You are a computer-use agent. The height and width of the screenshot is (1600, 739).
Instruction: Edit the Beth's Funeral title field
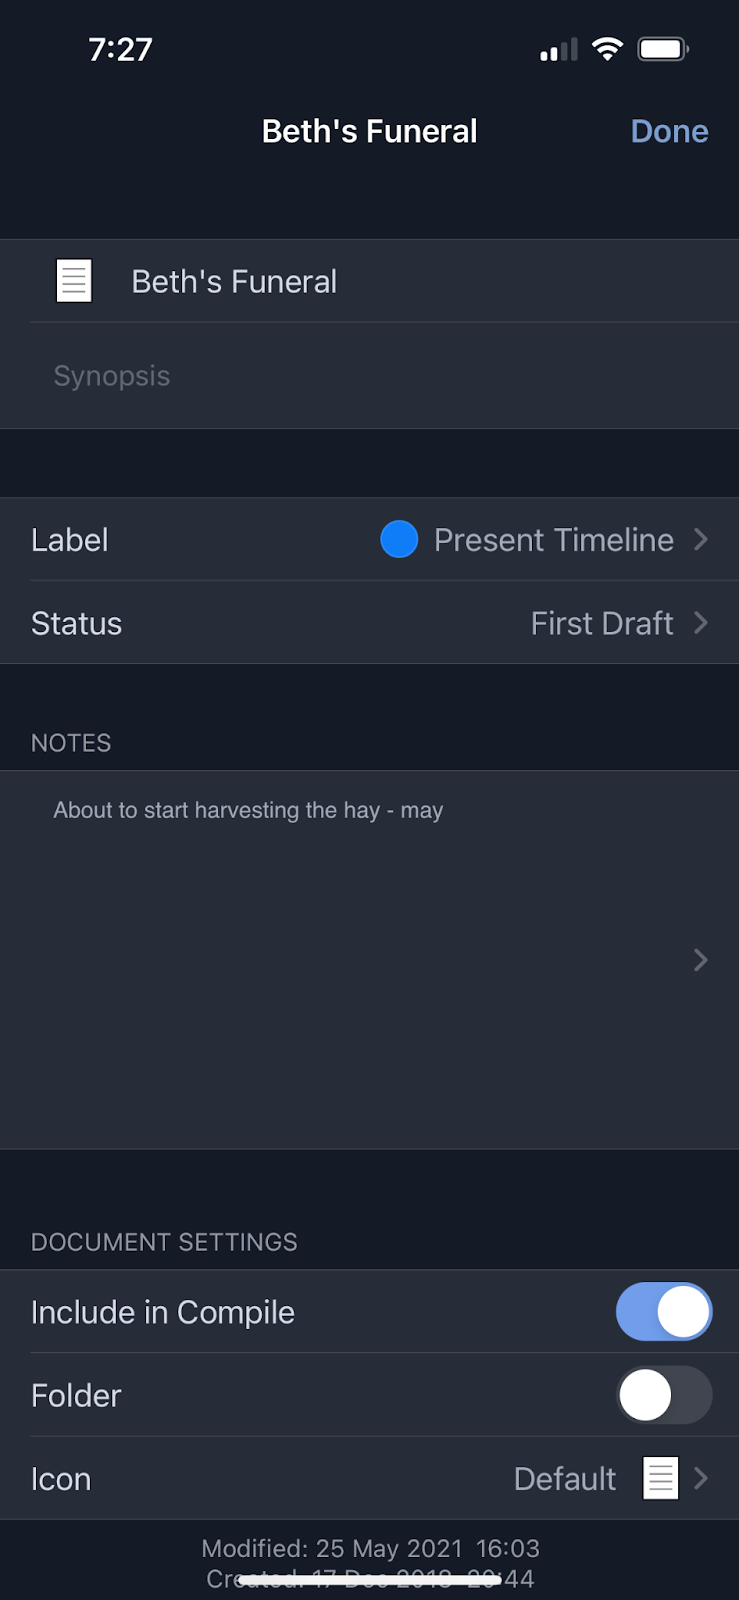[234, 282]
